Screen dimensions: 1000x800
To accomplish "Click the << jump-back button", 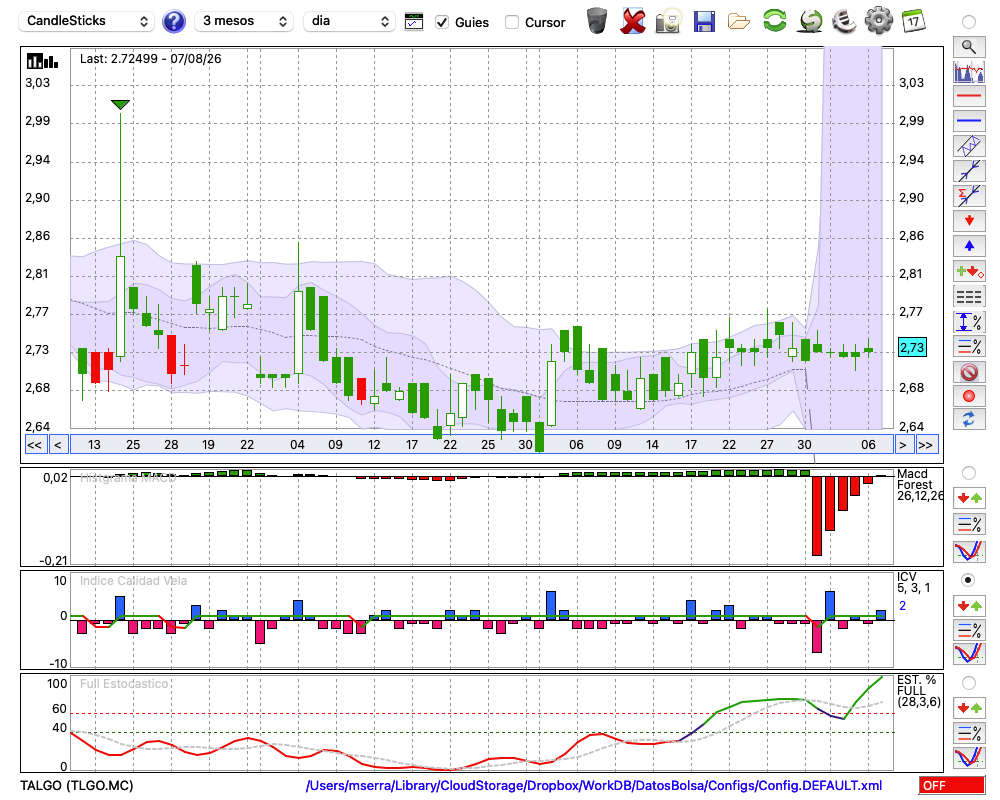I will point(35,445).
